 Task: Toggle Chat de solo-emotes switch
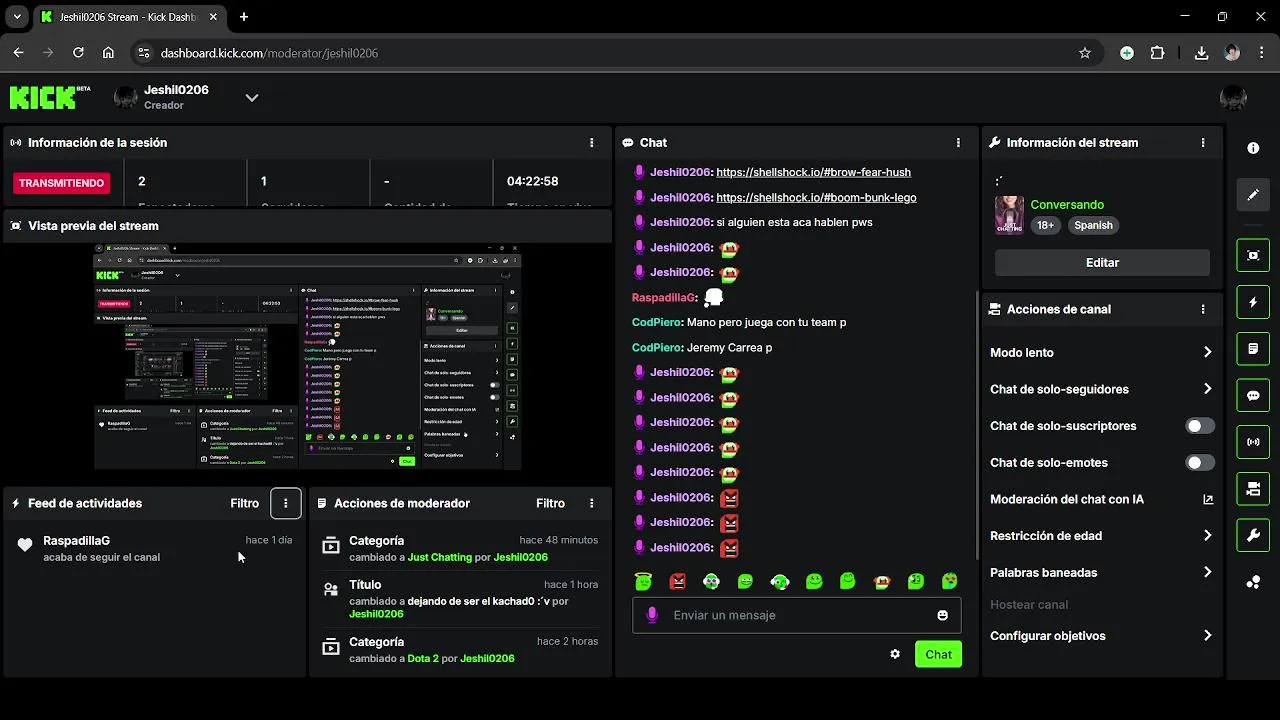pyautogui.click(x=1200, y=463)
